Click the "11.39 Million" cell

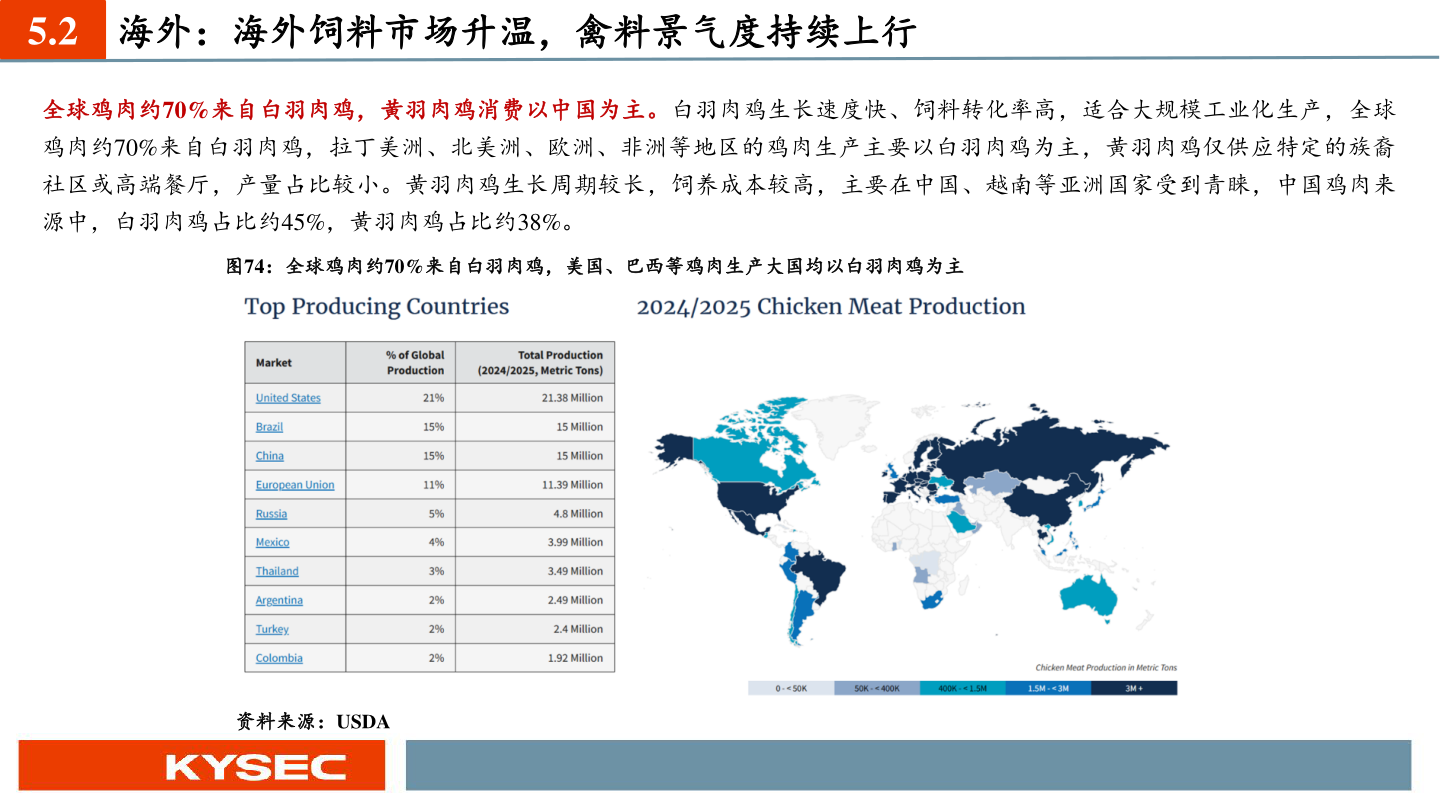(535, 485)
